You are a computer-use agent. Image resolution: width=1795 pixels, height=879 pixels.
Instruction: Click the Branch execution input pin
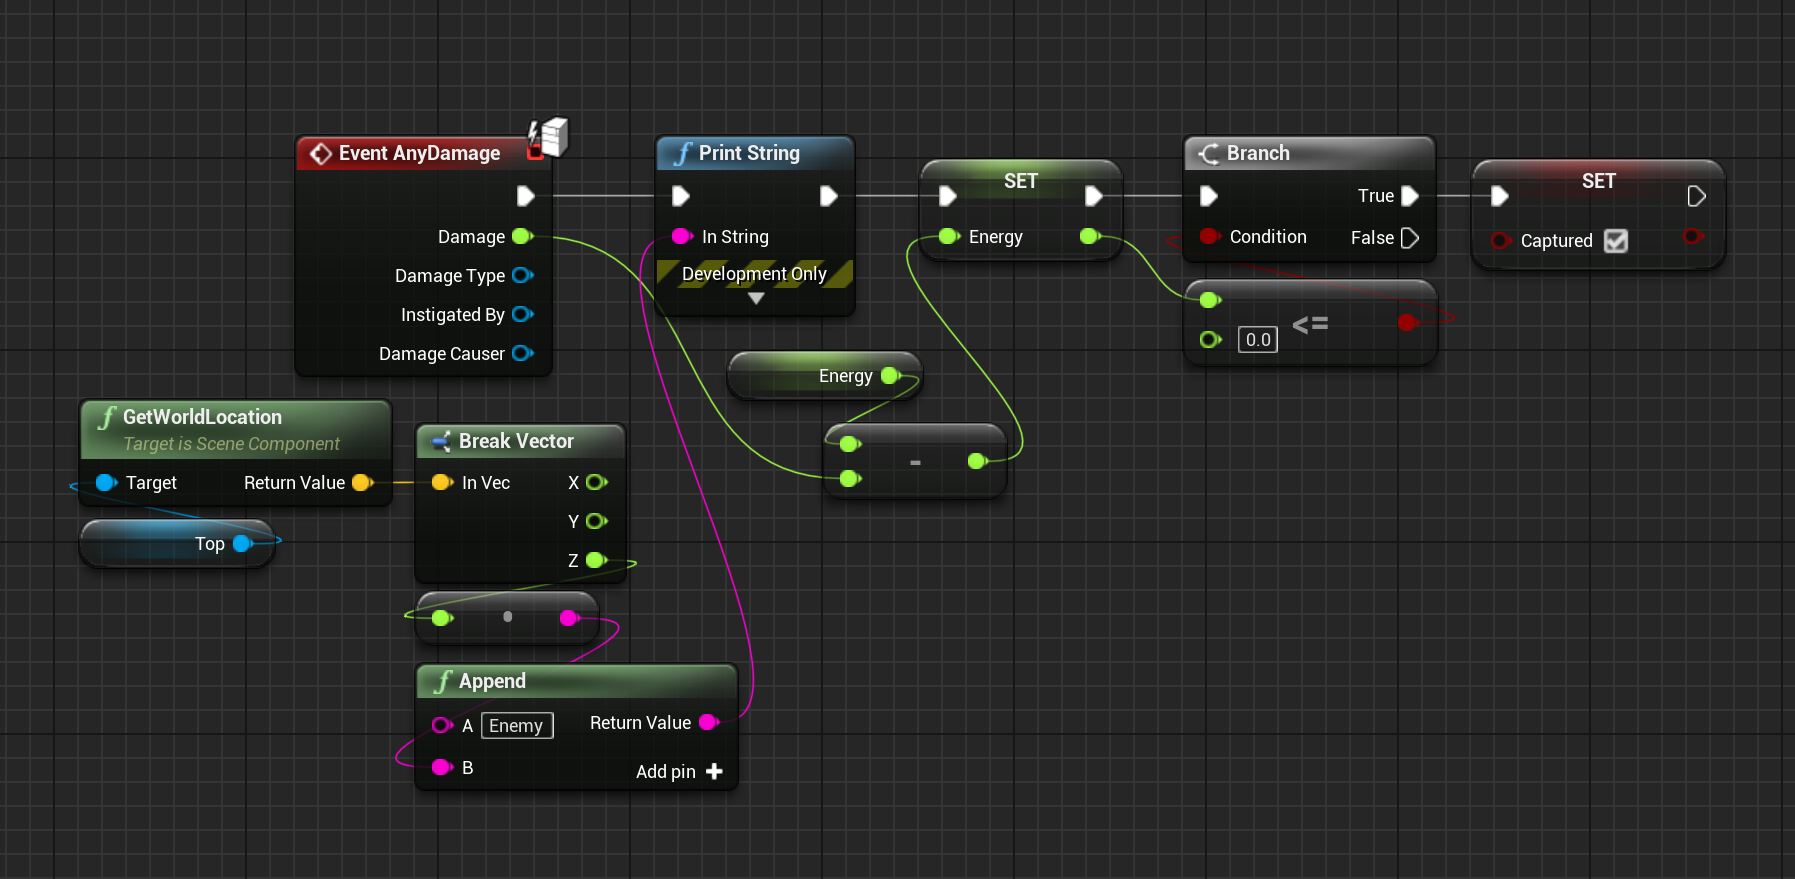click(x=1208, y=196)
